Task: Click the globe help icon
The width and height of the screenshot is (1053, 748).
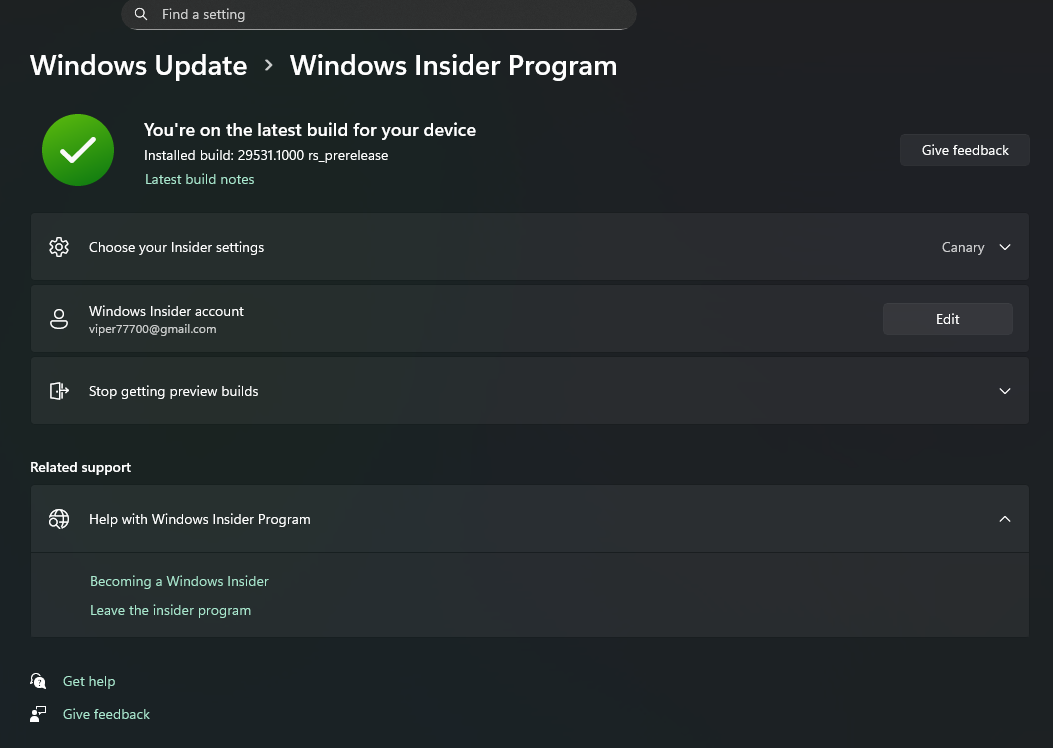Action: [x=59, y=519]
